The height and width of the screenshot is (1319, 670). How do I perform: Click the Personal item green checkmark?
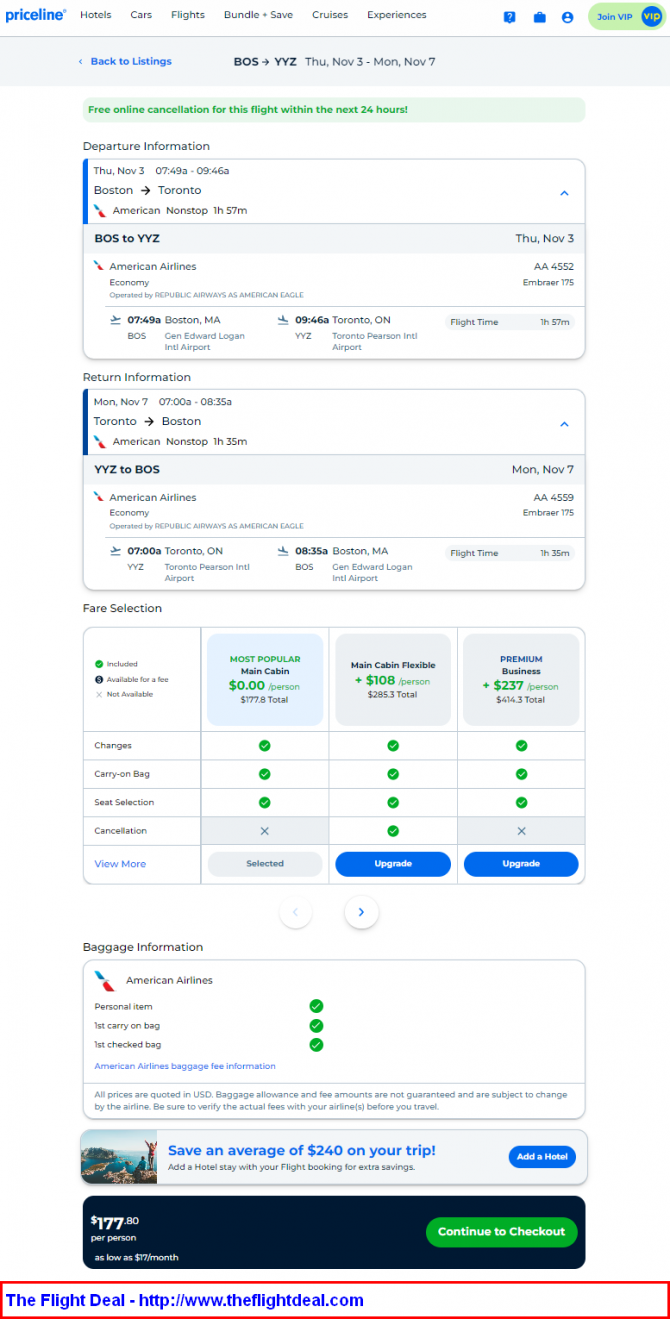[316, 1006]
